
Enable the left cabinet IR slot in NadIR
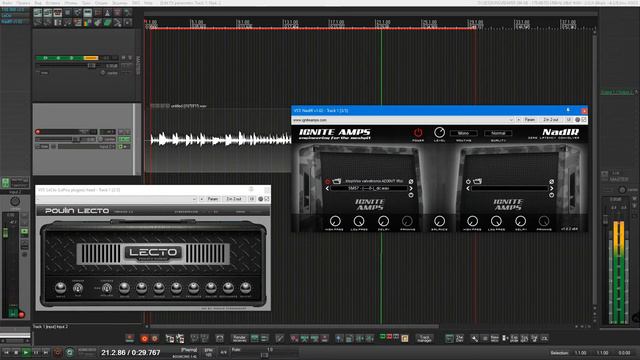pos(328,181)
